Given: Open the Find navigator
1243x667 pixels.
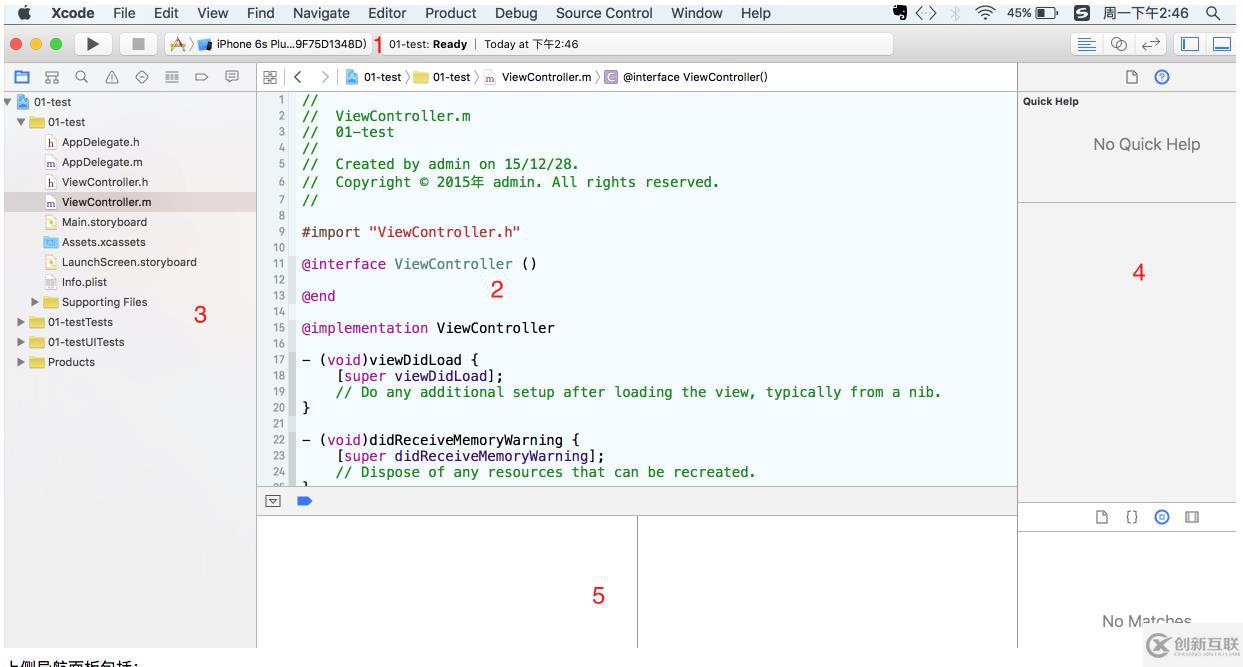Looking at the screenshot, I should pyautogui.click(x=80, y=77).
